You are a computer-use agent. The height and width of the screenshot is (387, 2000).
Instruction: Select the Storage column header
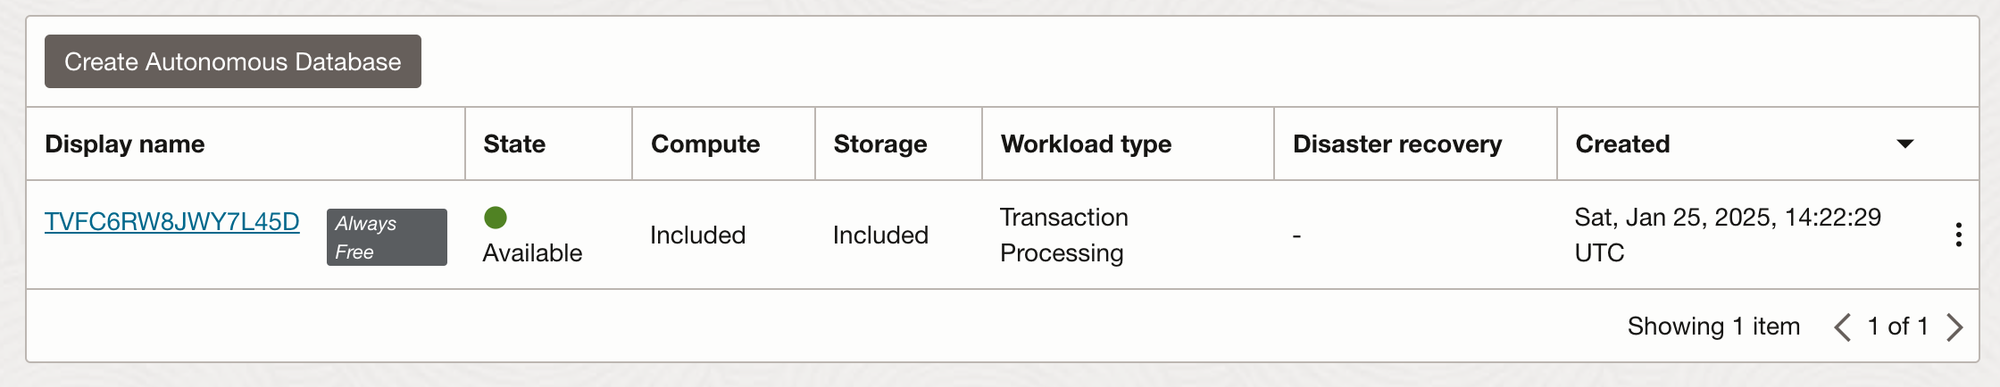click(x=880, y=144)
